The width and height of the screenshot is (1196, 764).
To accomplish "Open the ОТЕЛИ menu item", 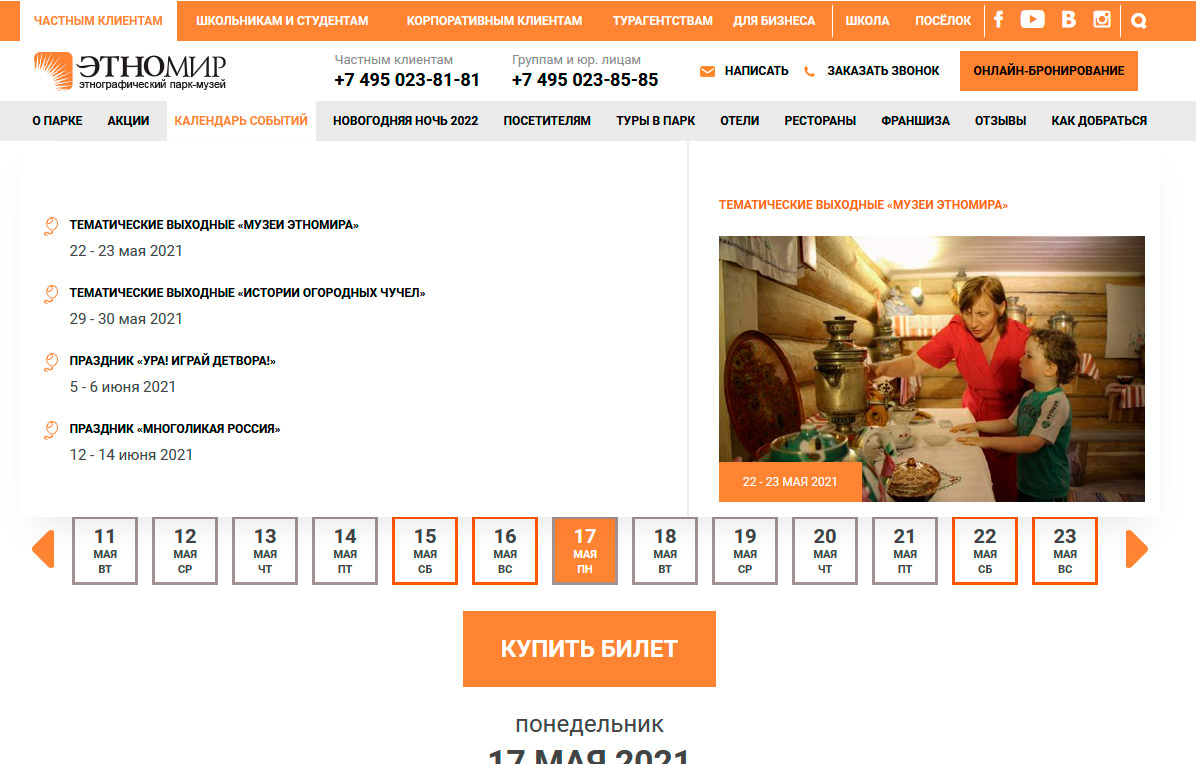I will [739, 120].
